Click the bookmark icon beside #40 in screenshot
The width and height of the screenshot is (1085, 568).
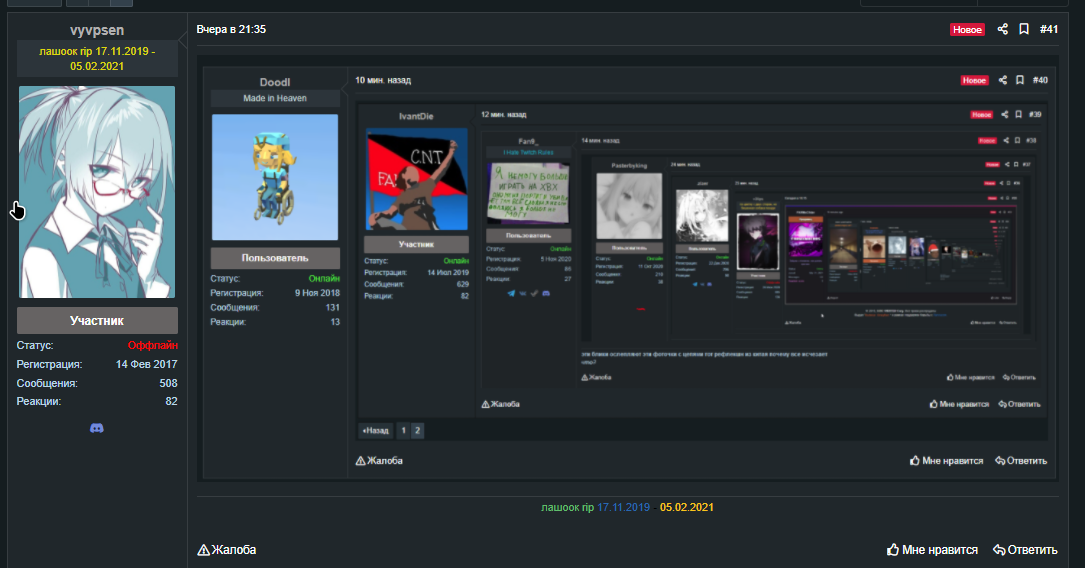(x=1019, y=80)
